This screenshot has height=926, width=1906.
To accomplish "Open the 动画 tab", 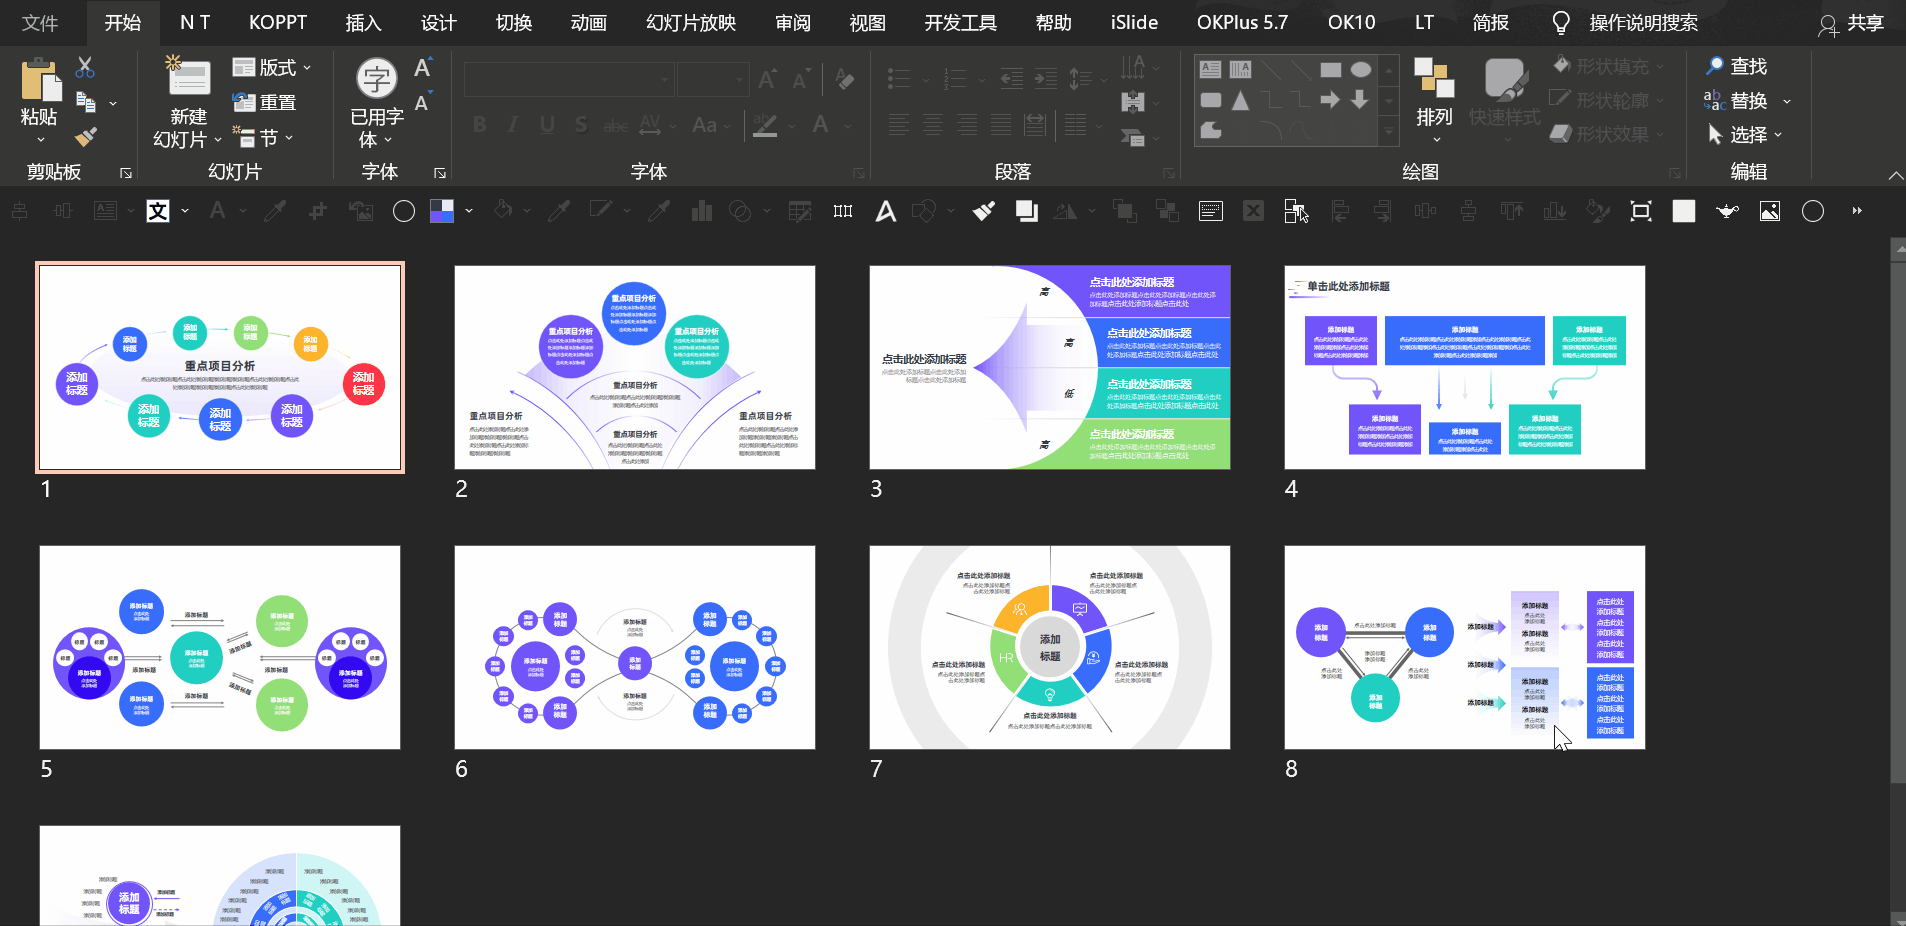I will [x=589, y=23].
